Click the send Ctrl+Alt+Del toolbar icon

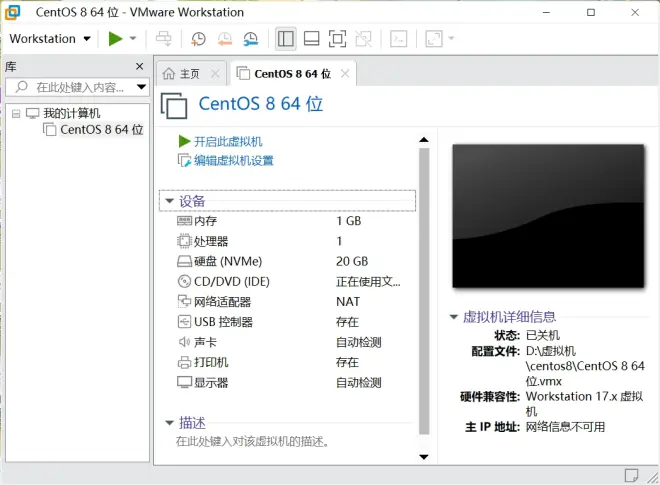pos(164,39)
